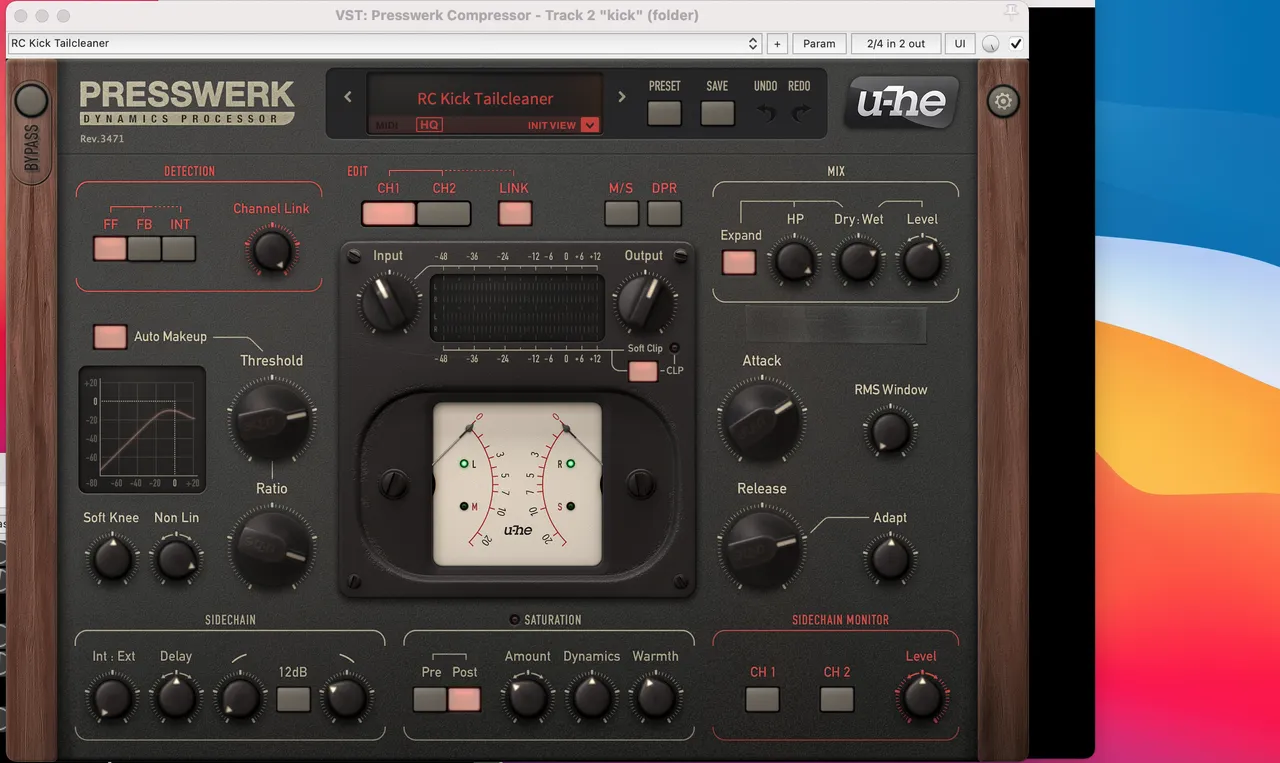Toggle the DPR button

pyautogui.click(x=664, y=213)
